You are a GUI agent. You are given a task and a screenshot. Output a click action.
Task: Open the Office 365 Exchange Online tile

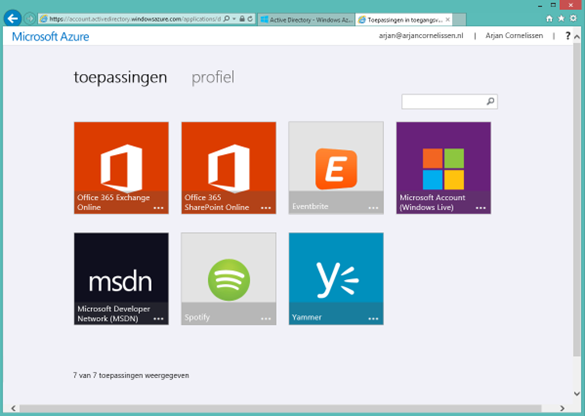pos(121,168)
